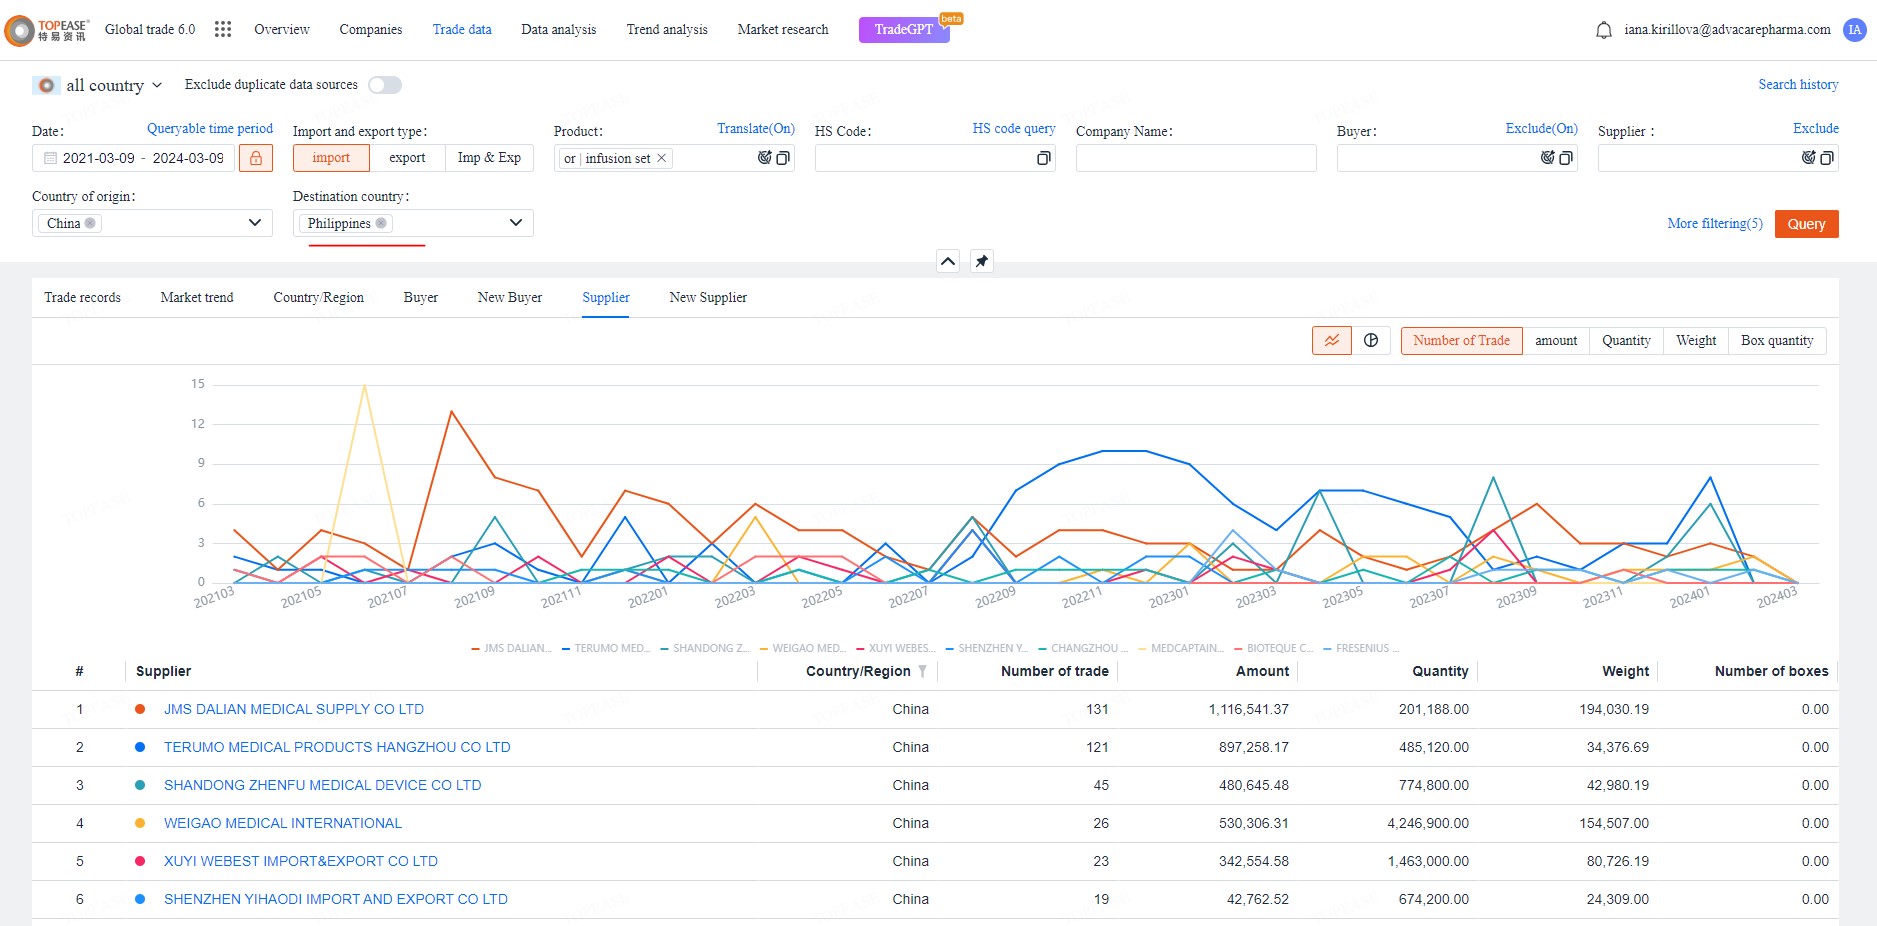
Task: Open the all country dropdown
Action: click(98, 85)
